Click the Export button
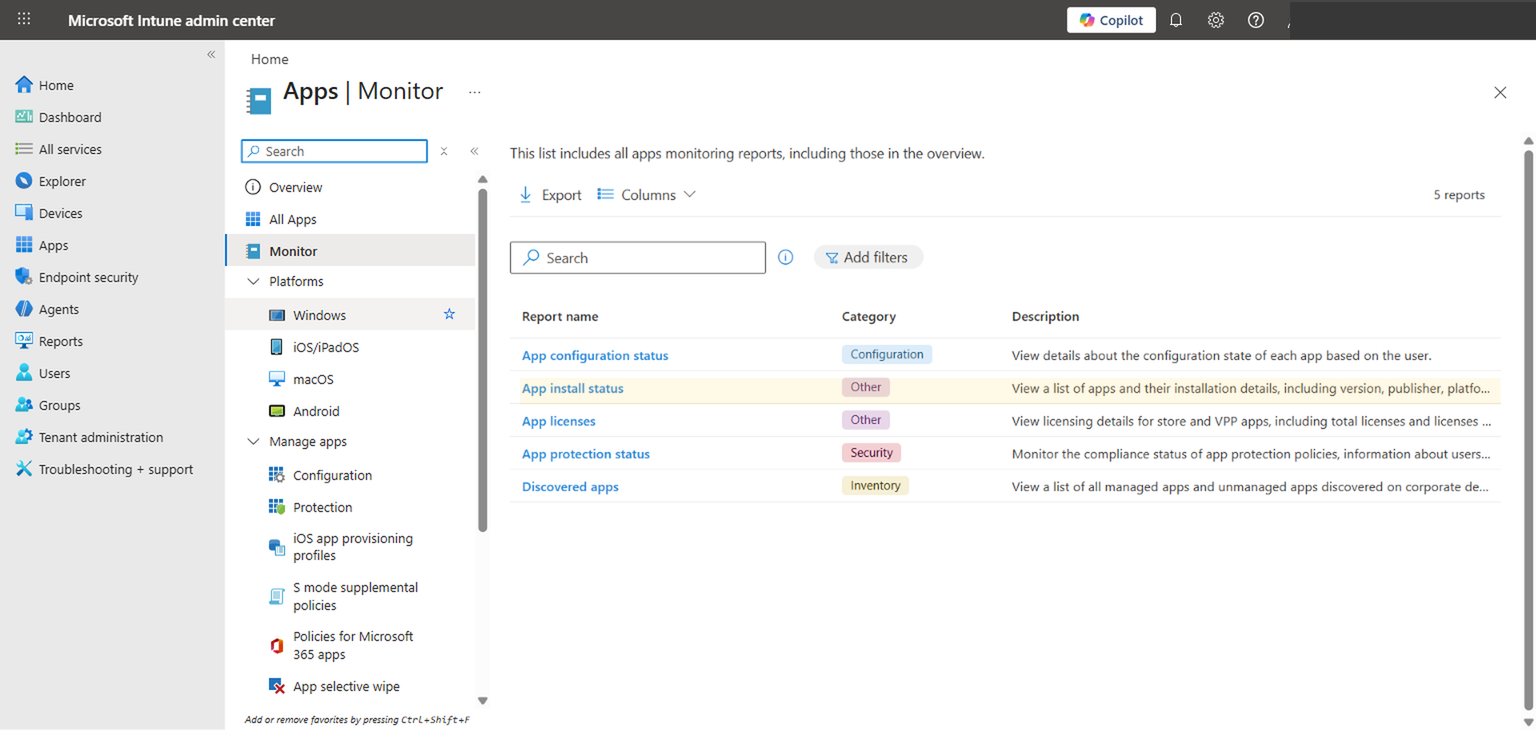The image size is (1536, 730). (x=549, y=194)
